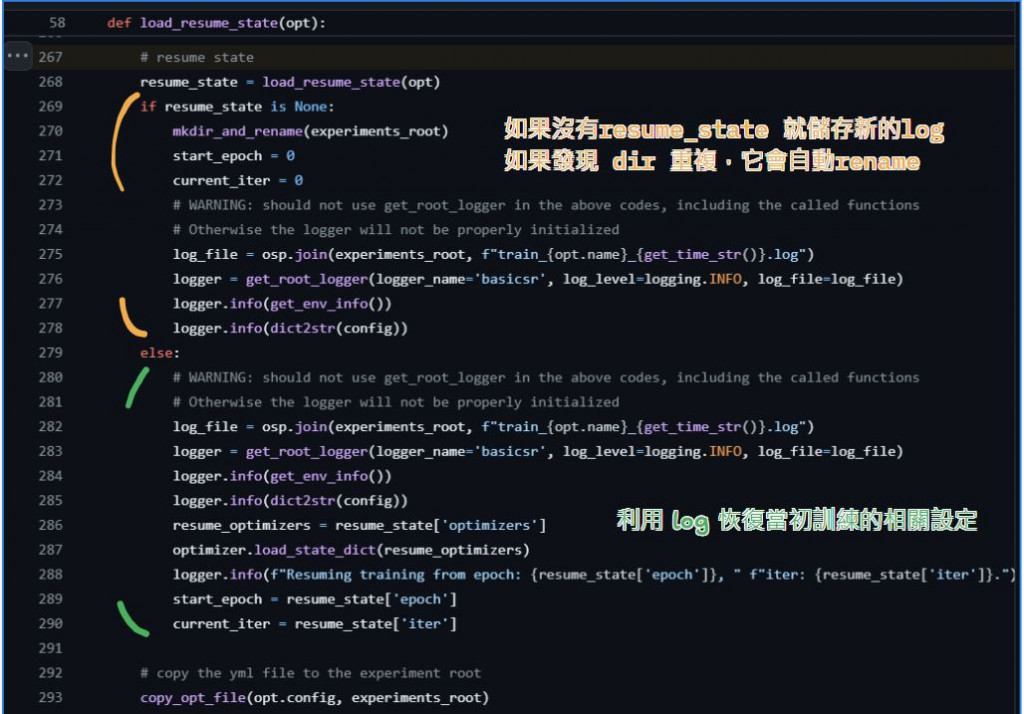The image size is (1024, 714).
Task: Select line number 267
Action: pos(50,57)
